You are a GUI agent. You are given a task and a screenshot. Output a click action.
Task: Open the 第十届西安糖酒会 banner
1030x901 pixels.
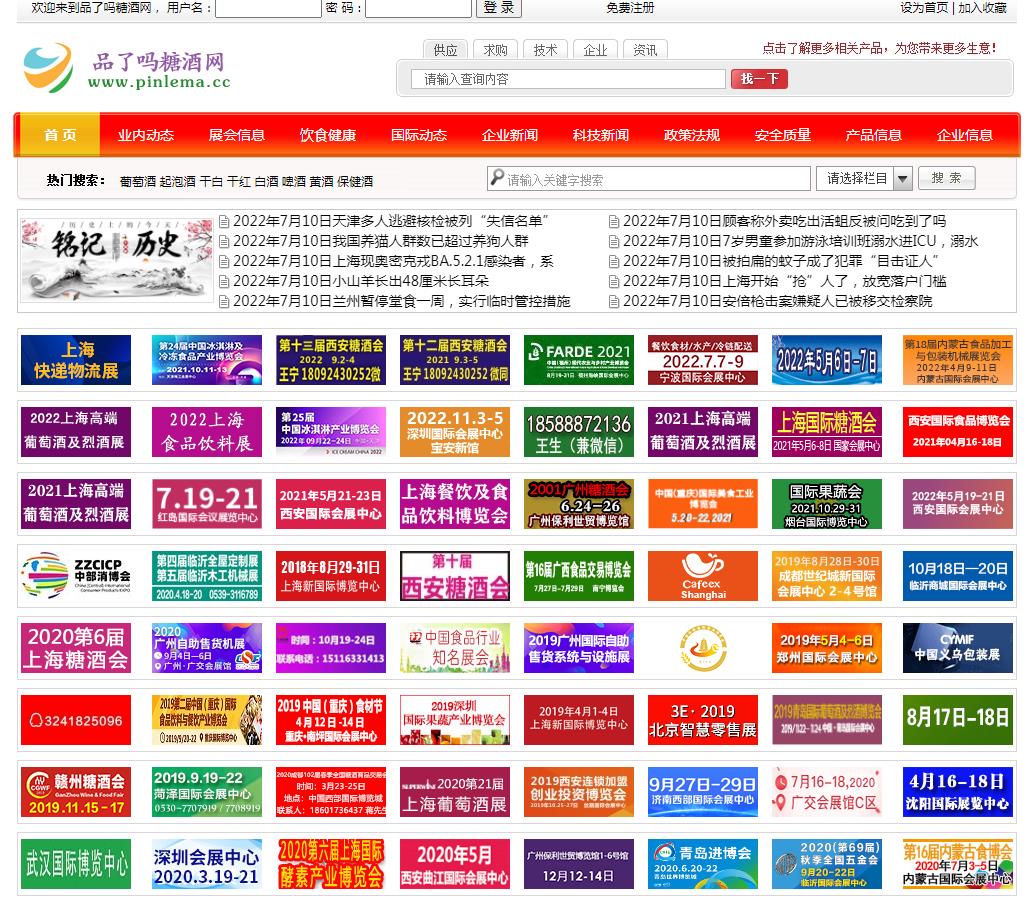(455, 576)
